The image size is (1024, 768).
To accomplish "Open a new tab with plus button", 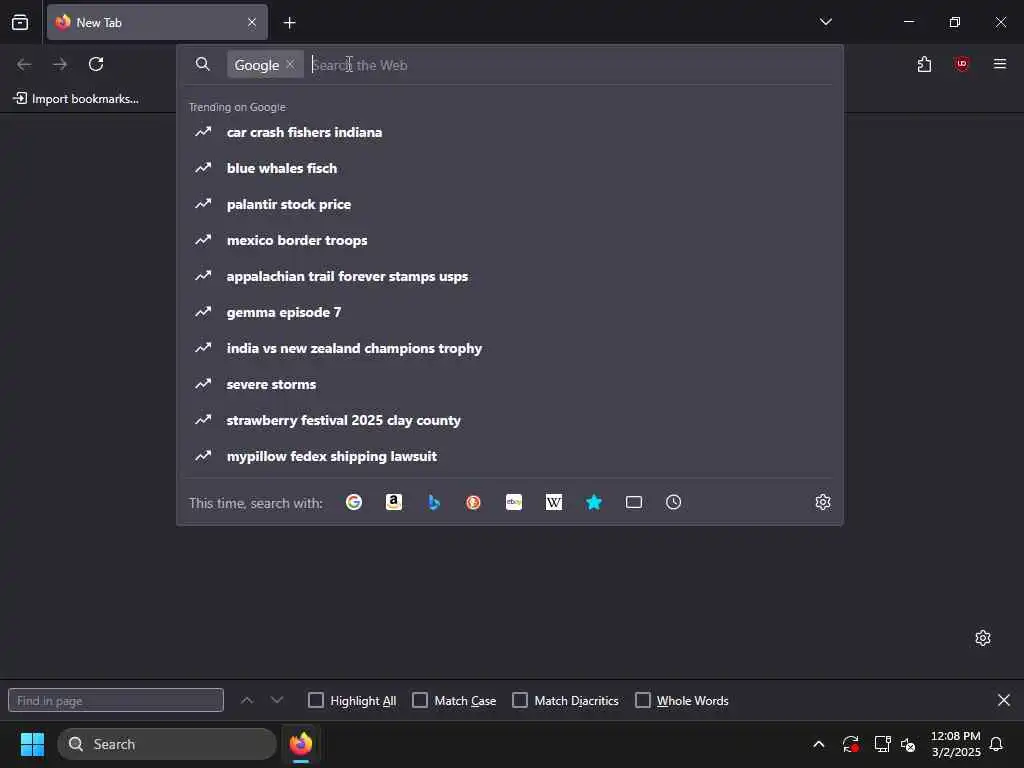I will (x=289, y=23).
